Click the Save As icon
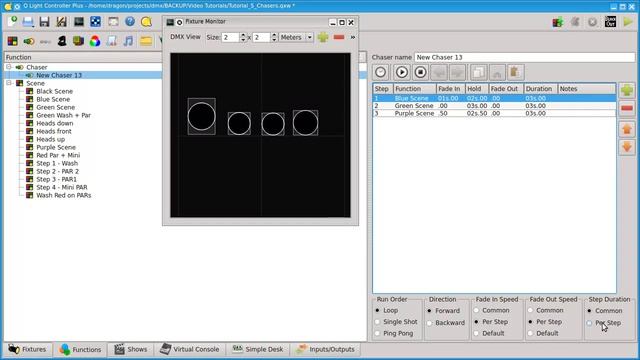Image resolution: width=640 pixels, height=360 pixels. click(x=61, y=21)
